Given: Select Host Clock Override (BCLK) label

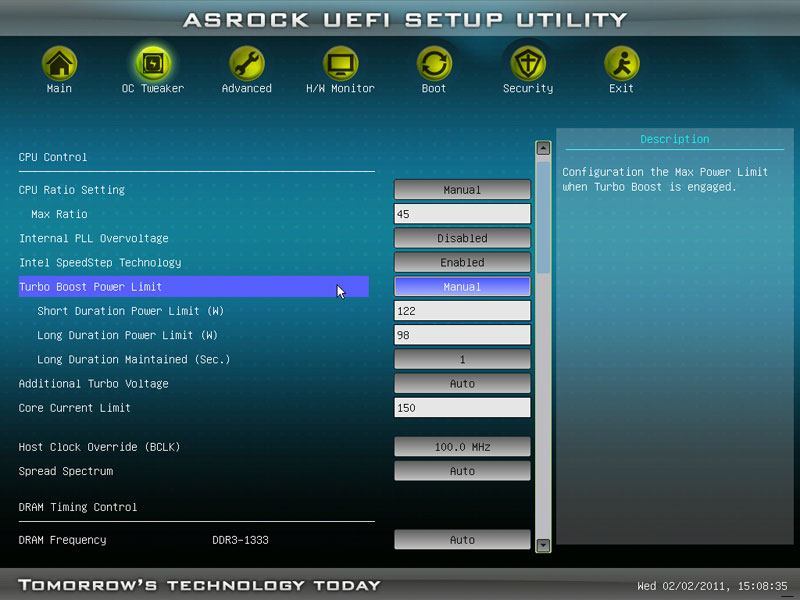Looking at the screenshot, I should pyautogui.click(x=99, y=447).
